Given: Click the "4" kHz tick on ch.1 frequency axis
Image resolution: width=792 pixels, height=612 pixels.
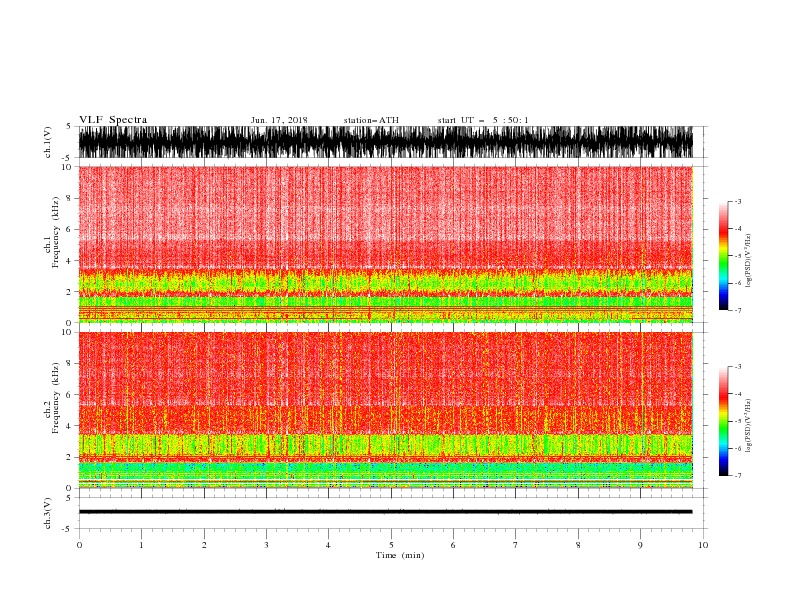Looking at the screenshot, I should tap(70, 261).
